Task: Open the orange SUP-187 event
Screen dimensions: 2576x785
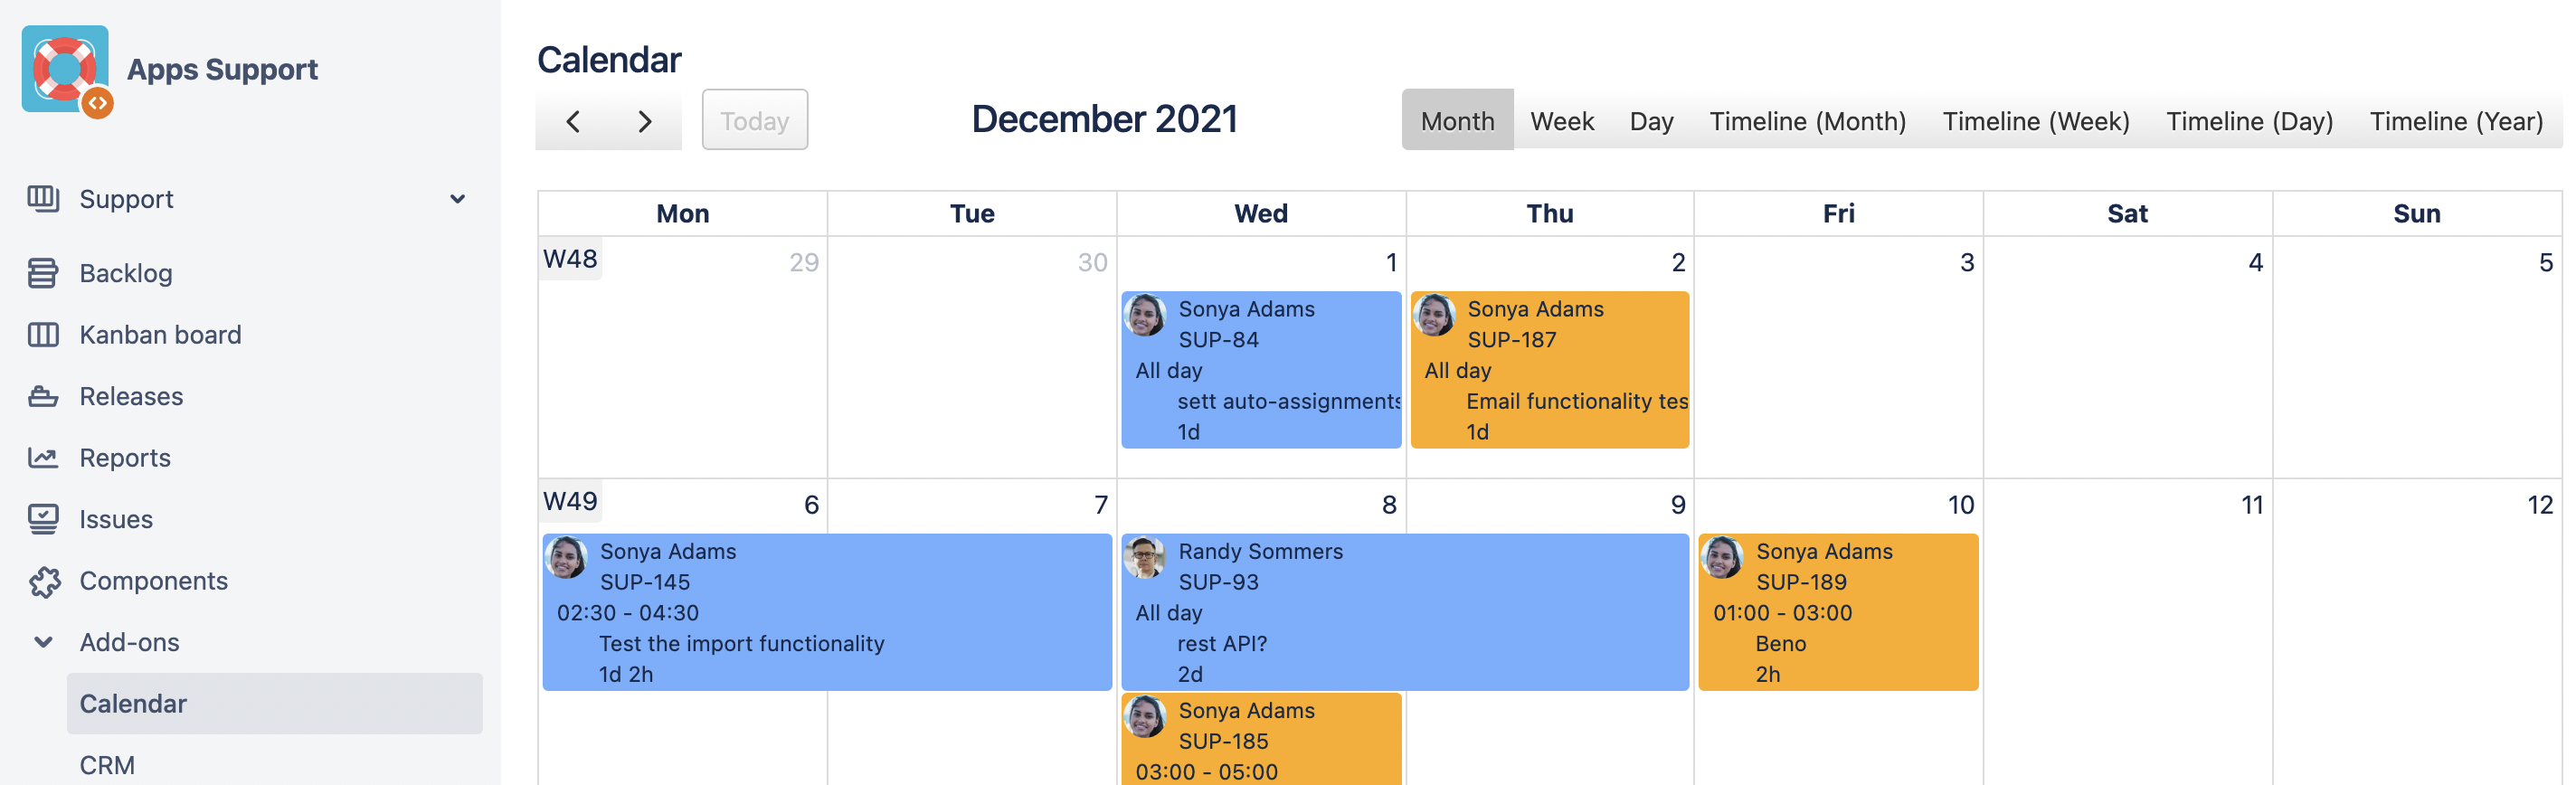Action: click(1549, 370)
